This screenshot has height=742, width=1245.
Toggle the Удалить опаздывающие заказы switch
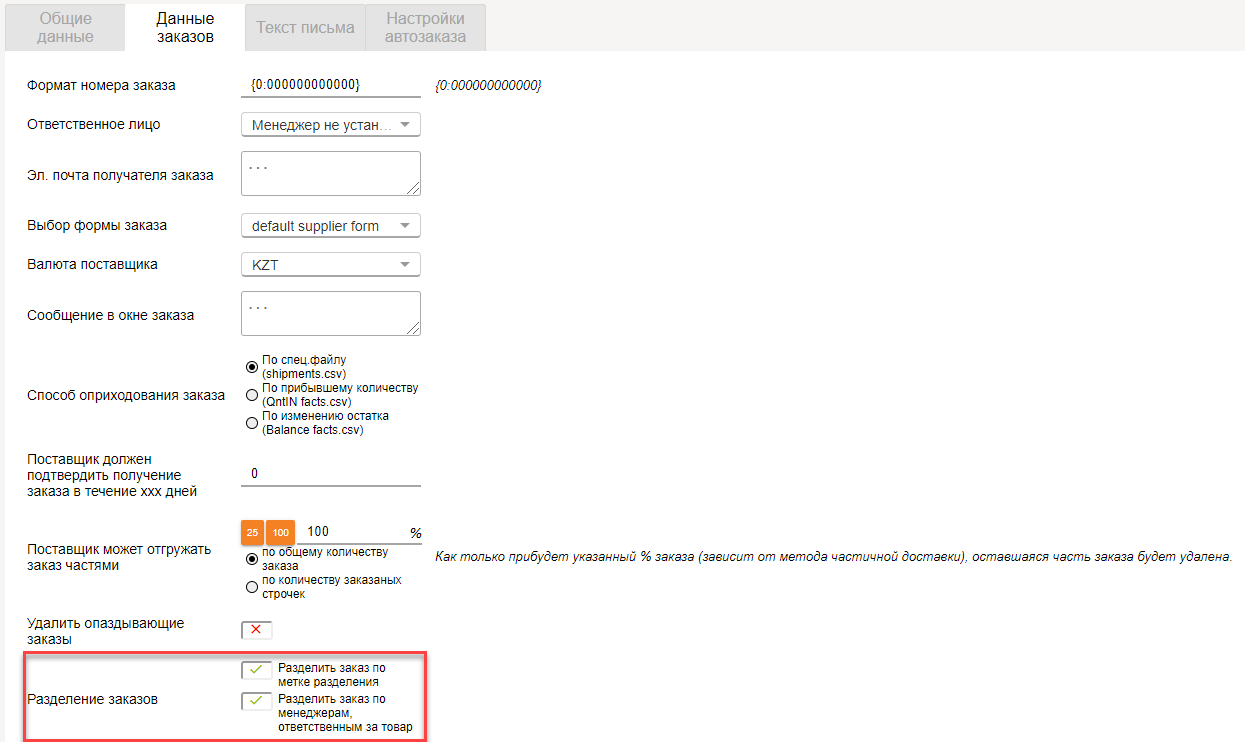coord(256,630)
